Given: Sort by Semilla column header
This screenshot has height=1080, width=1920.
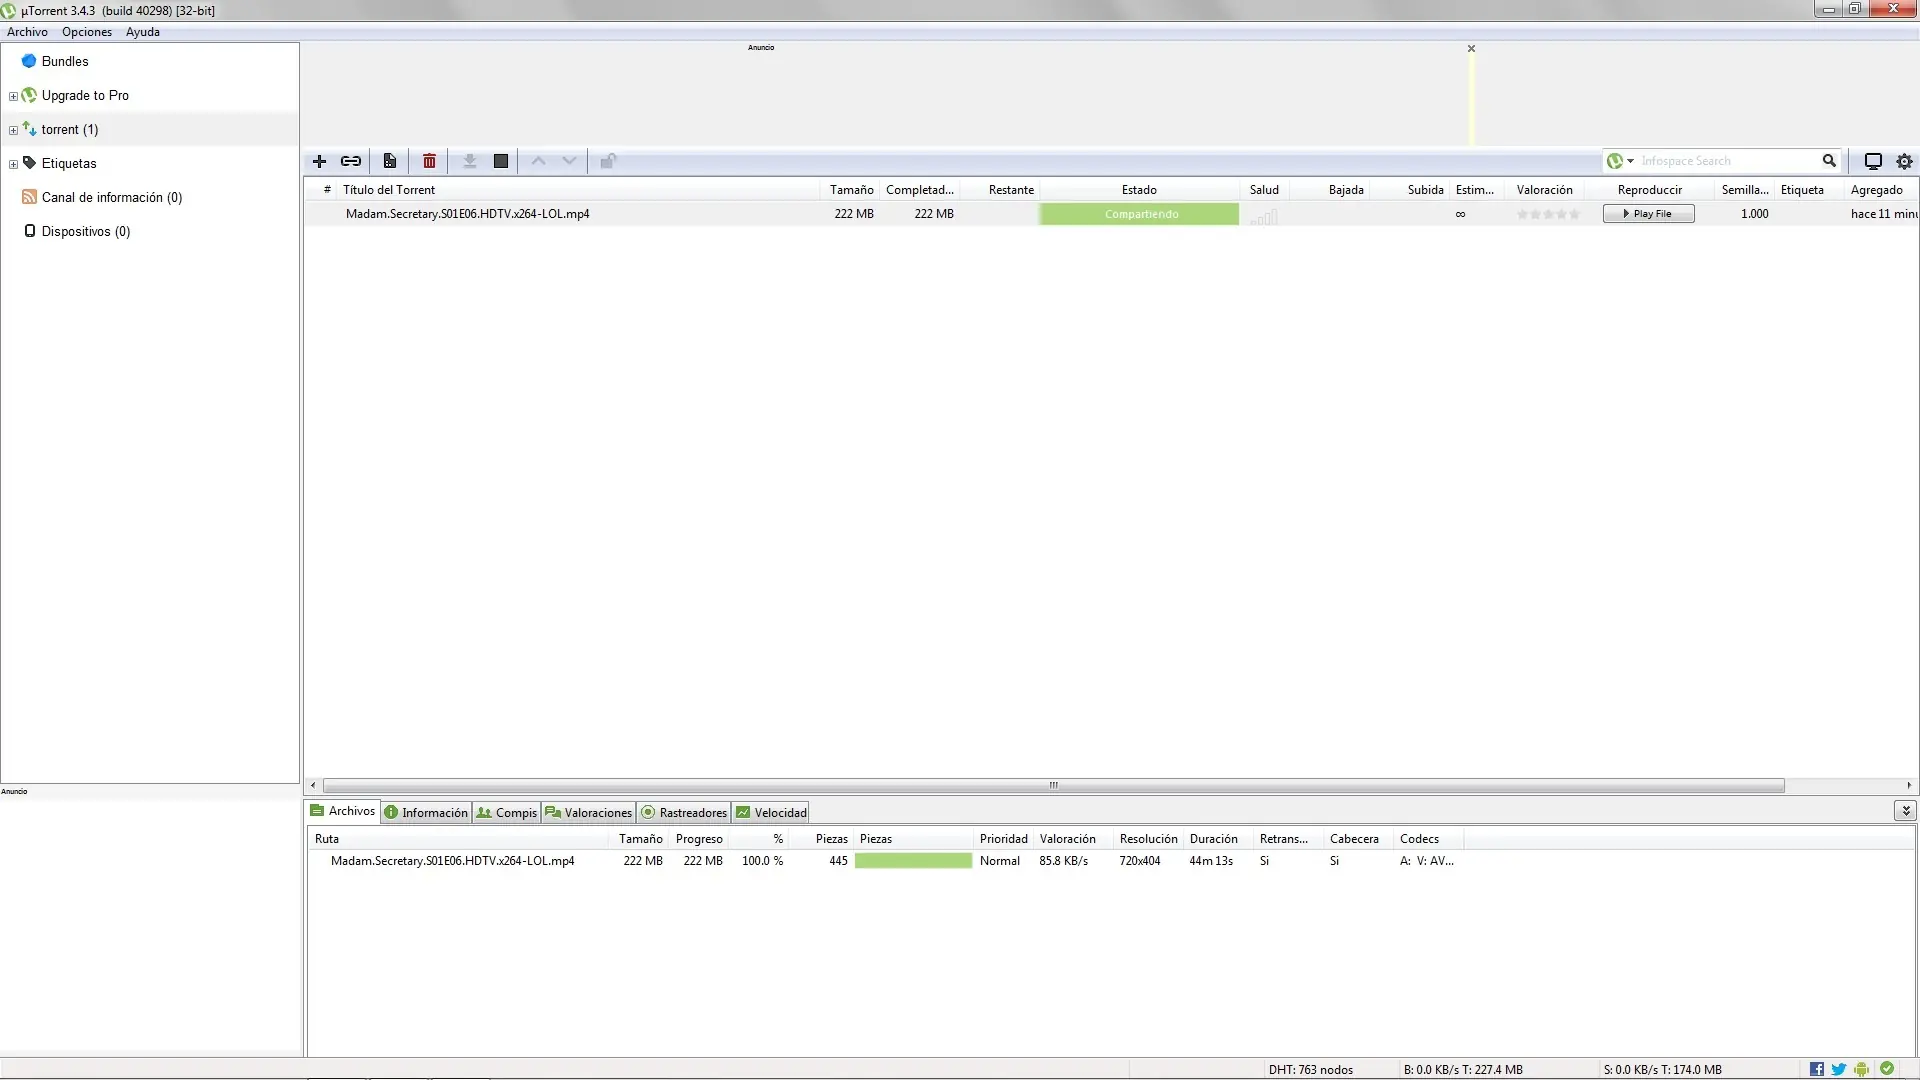Looking at the screenshot, I should click(x=1744, y=190).
